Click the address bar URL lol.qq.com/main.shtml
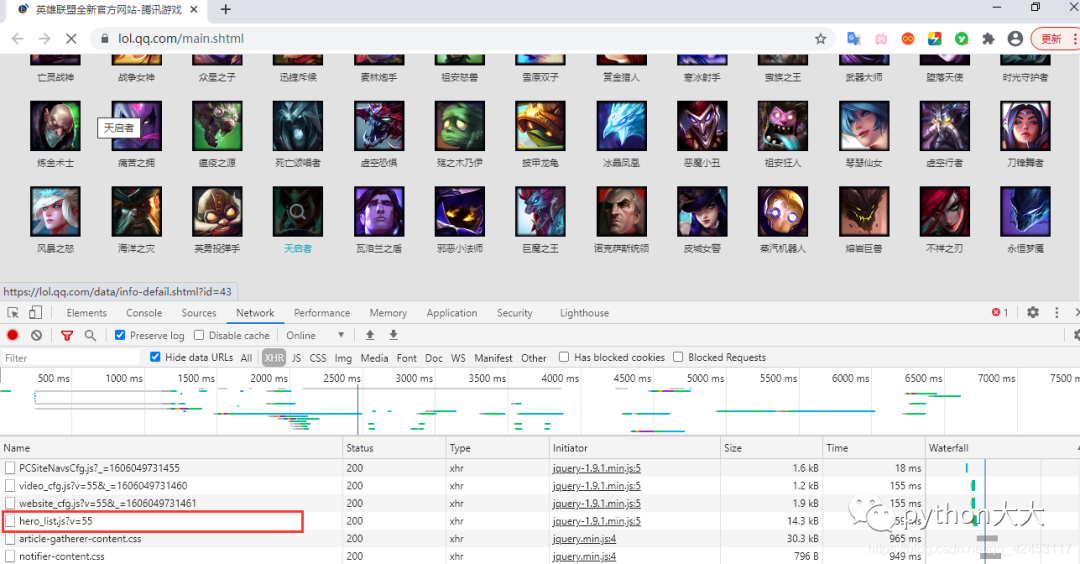This screenshot has height=564, width=1080. 181,39
